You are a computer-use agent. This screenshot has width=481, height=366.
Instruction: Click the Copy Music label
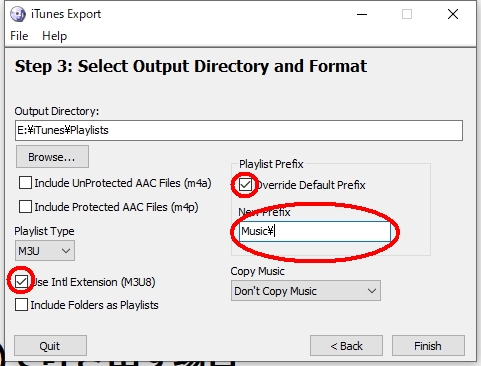(257, 271)
